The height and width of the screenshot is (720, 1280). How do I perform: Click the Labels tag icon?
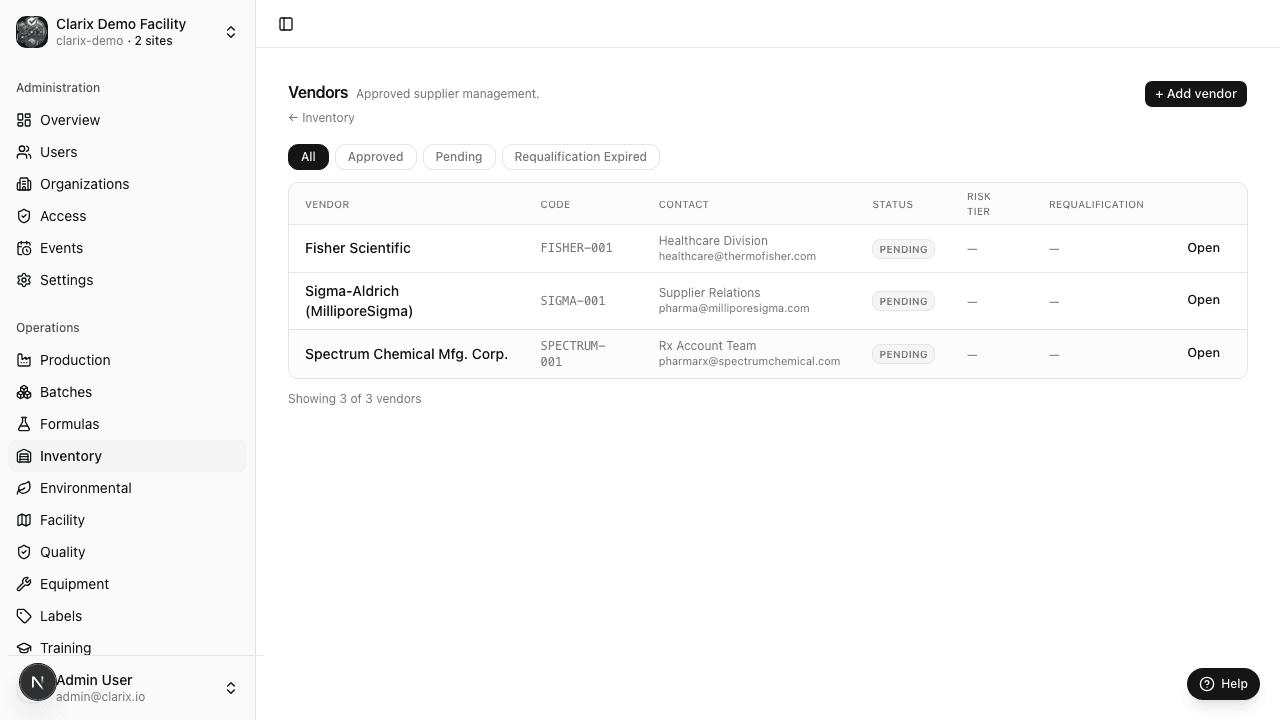[24, 616]
